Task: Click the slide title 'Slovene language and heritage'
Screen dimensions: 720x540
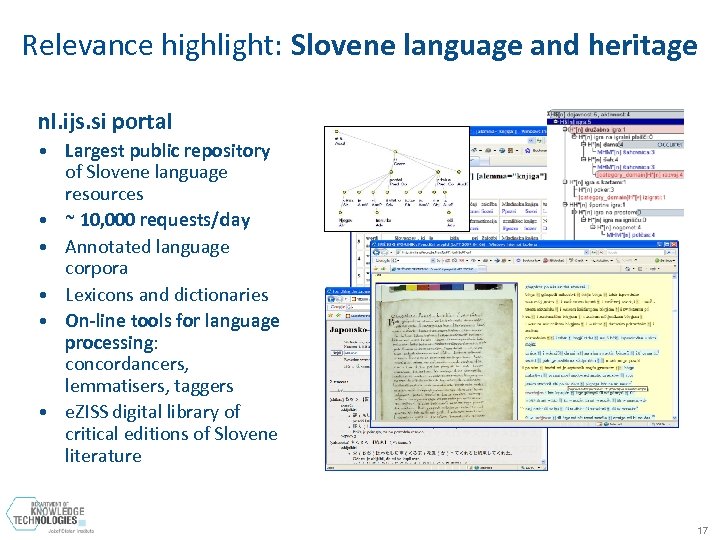Action: pyautogui.click(x=494, y=45)
